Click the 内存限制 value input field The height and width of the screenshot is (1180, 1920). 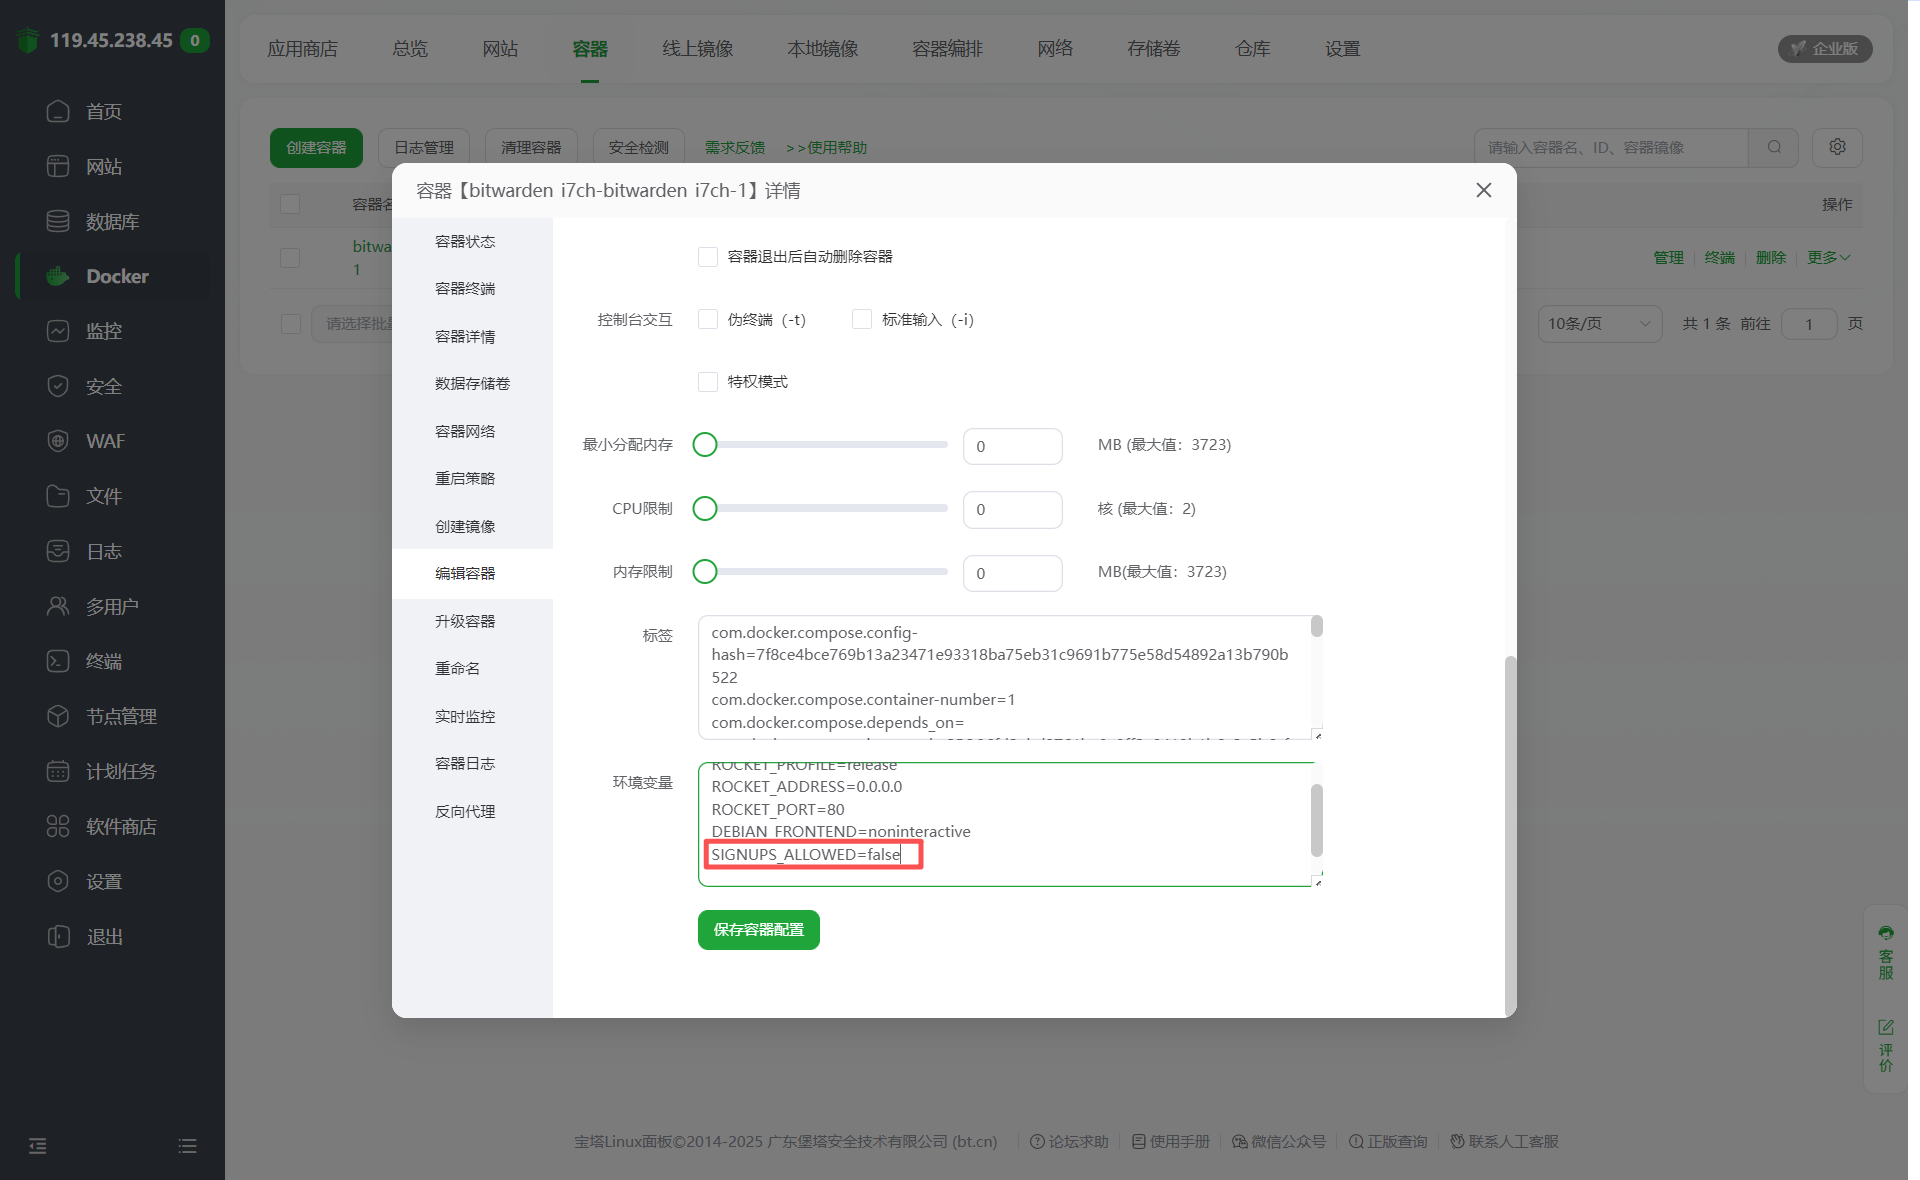pos(1012,573)
